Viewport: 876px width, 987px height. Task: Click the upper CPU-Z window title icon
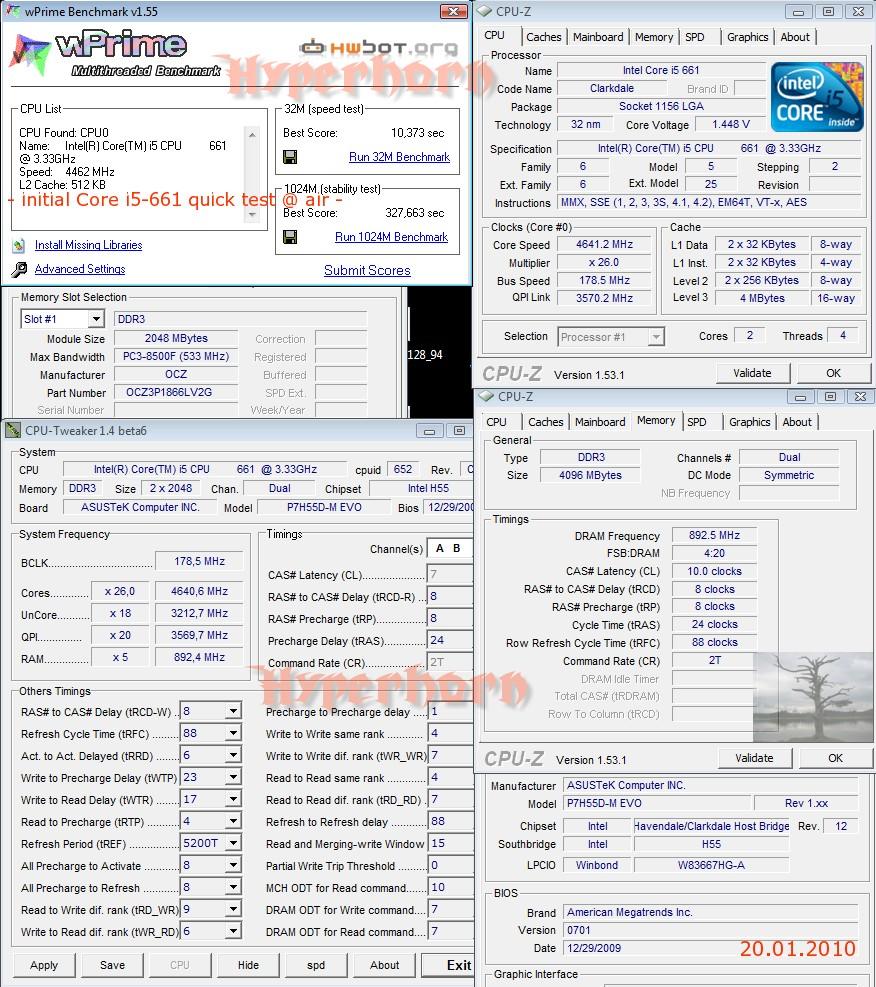click(484, 11)
